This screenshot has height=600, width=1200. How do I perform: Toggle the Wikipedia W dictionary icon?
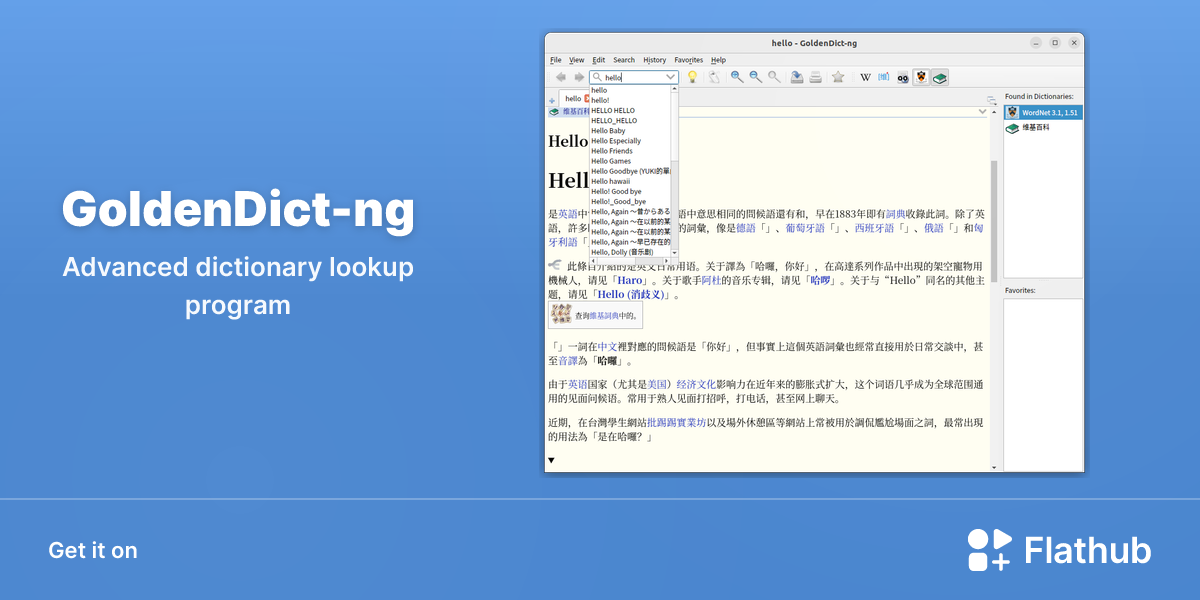click(865, 77)
